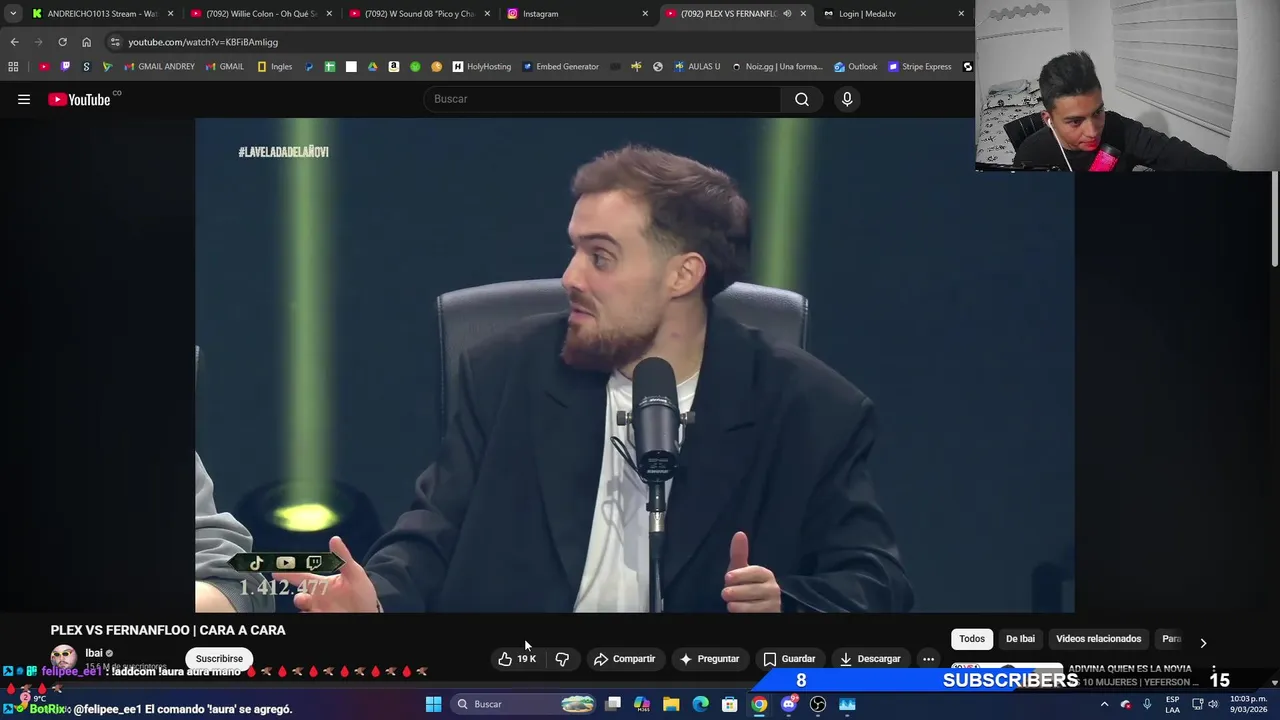Viewport: 1280px width, 720px height.
Task: Open the HolyHosting bookmark
Action: pyautogui.click(x=482, y=67)
